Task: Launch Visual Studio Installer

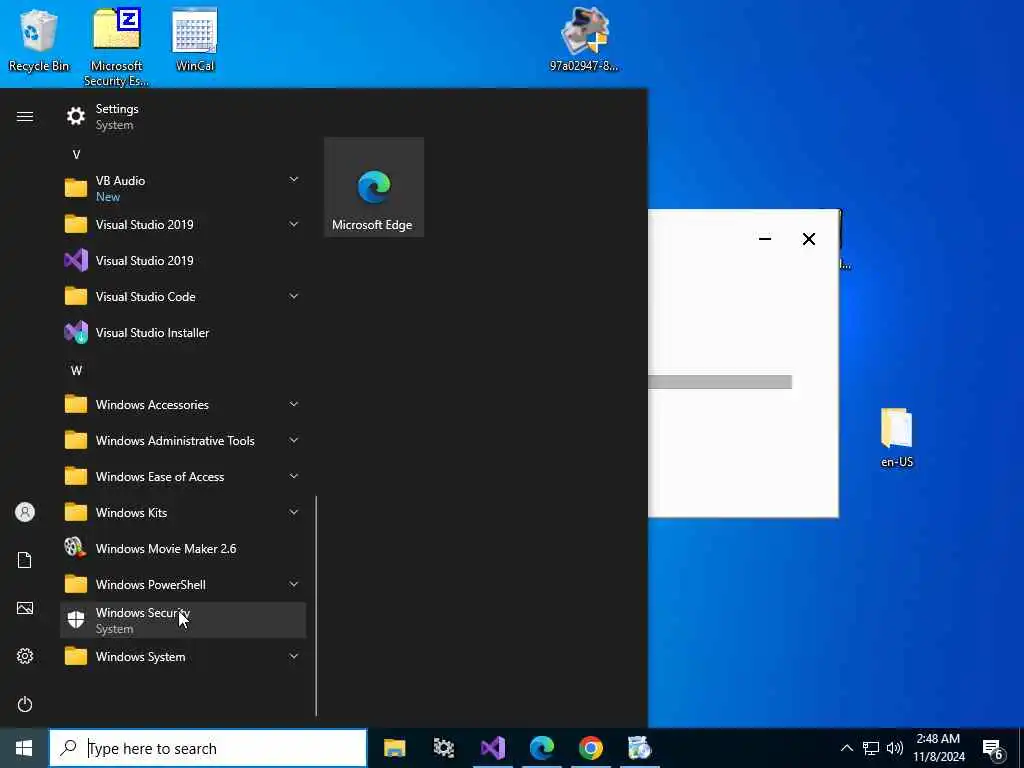Action: [x=183, y=332]
